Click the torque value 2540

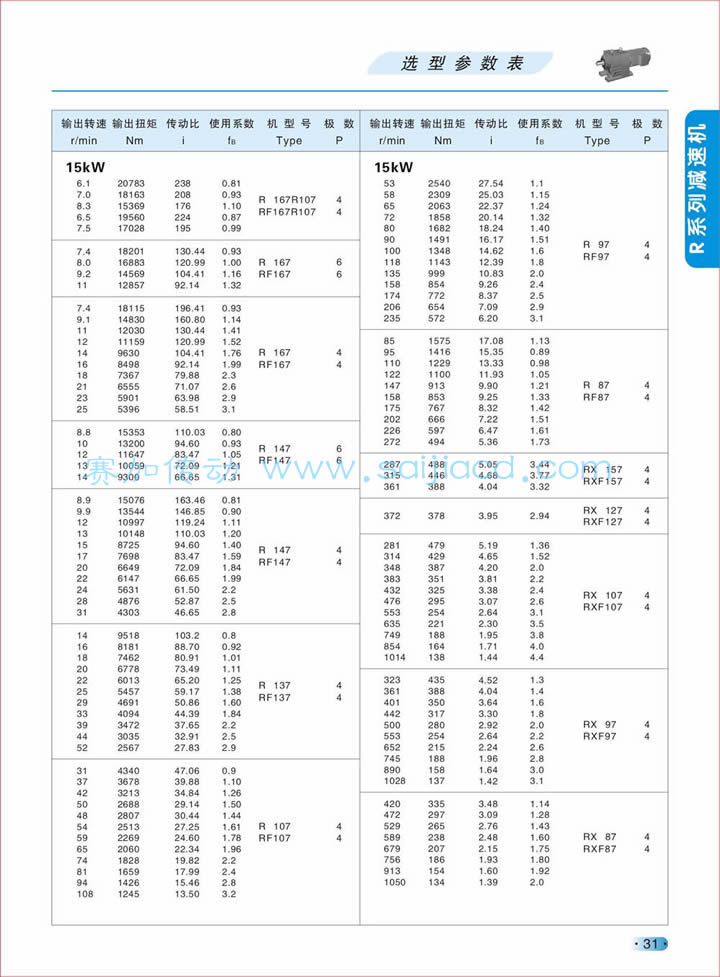pyautogui.click(x=439, y=183)
